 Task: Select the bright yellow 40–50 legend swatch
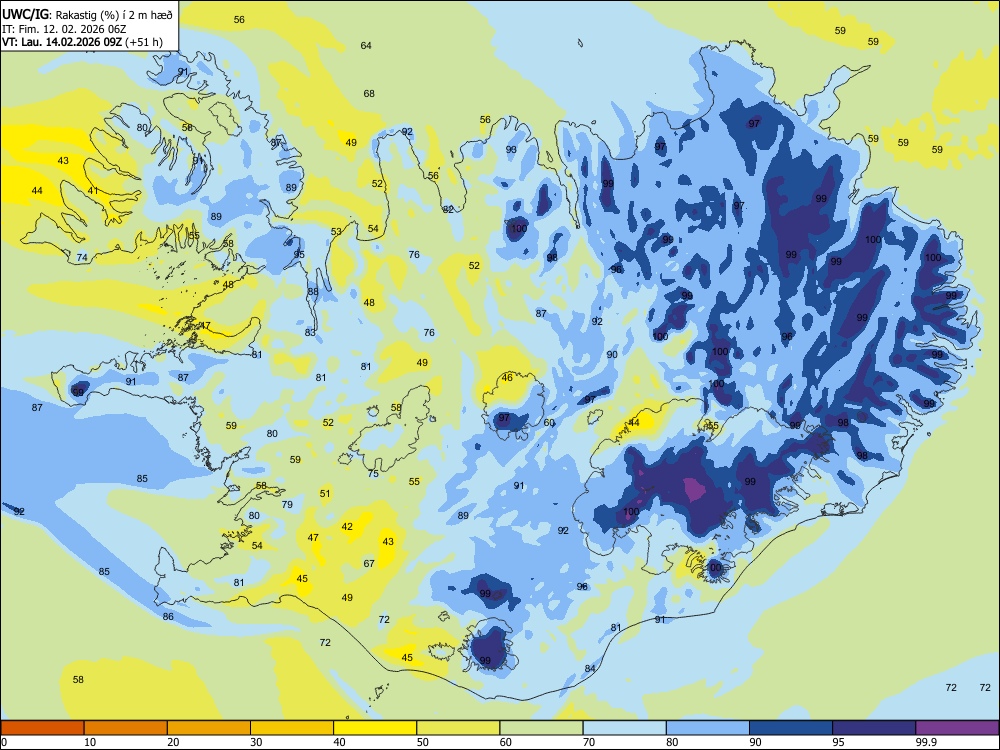375,728
